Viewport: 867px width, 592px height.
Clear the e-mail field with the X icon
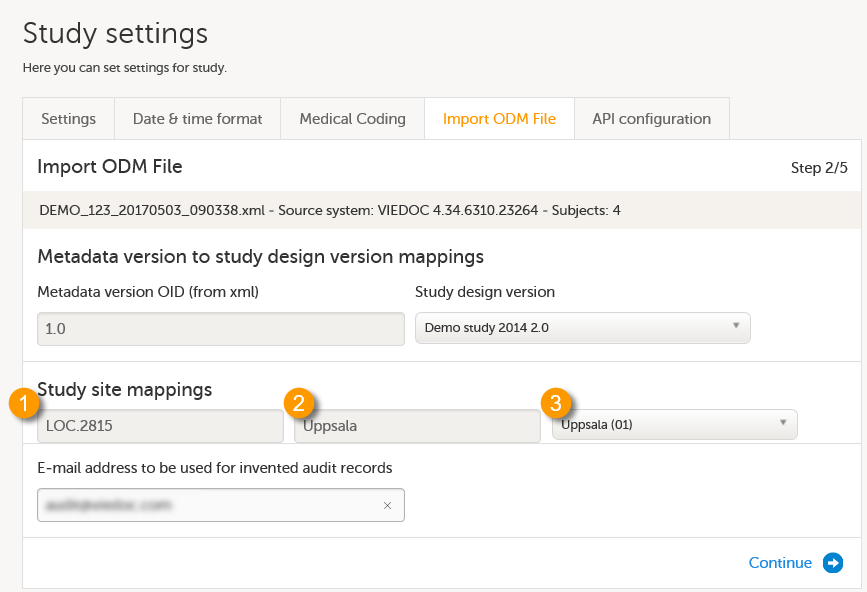coord(387,506)
